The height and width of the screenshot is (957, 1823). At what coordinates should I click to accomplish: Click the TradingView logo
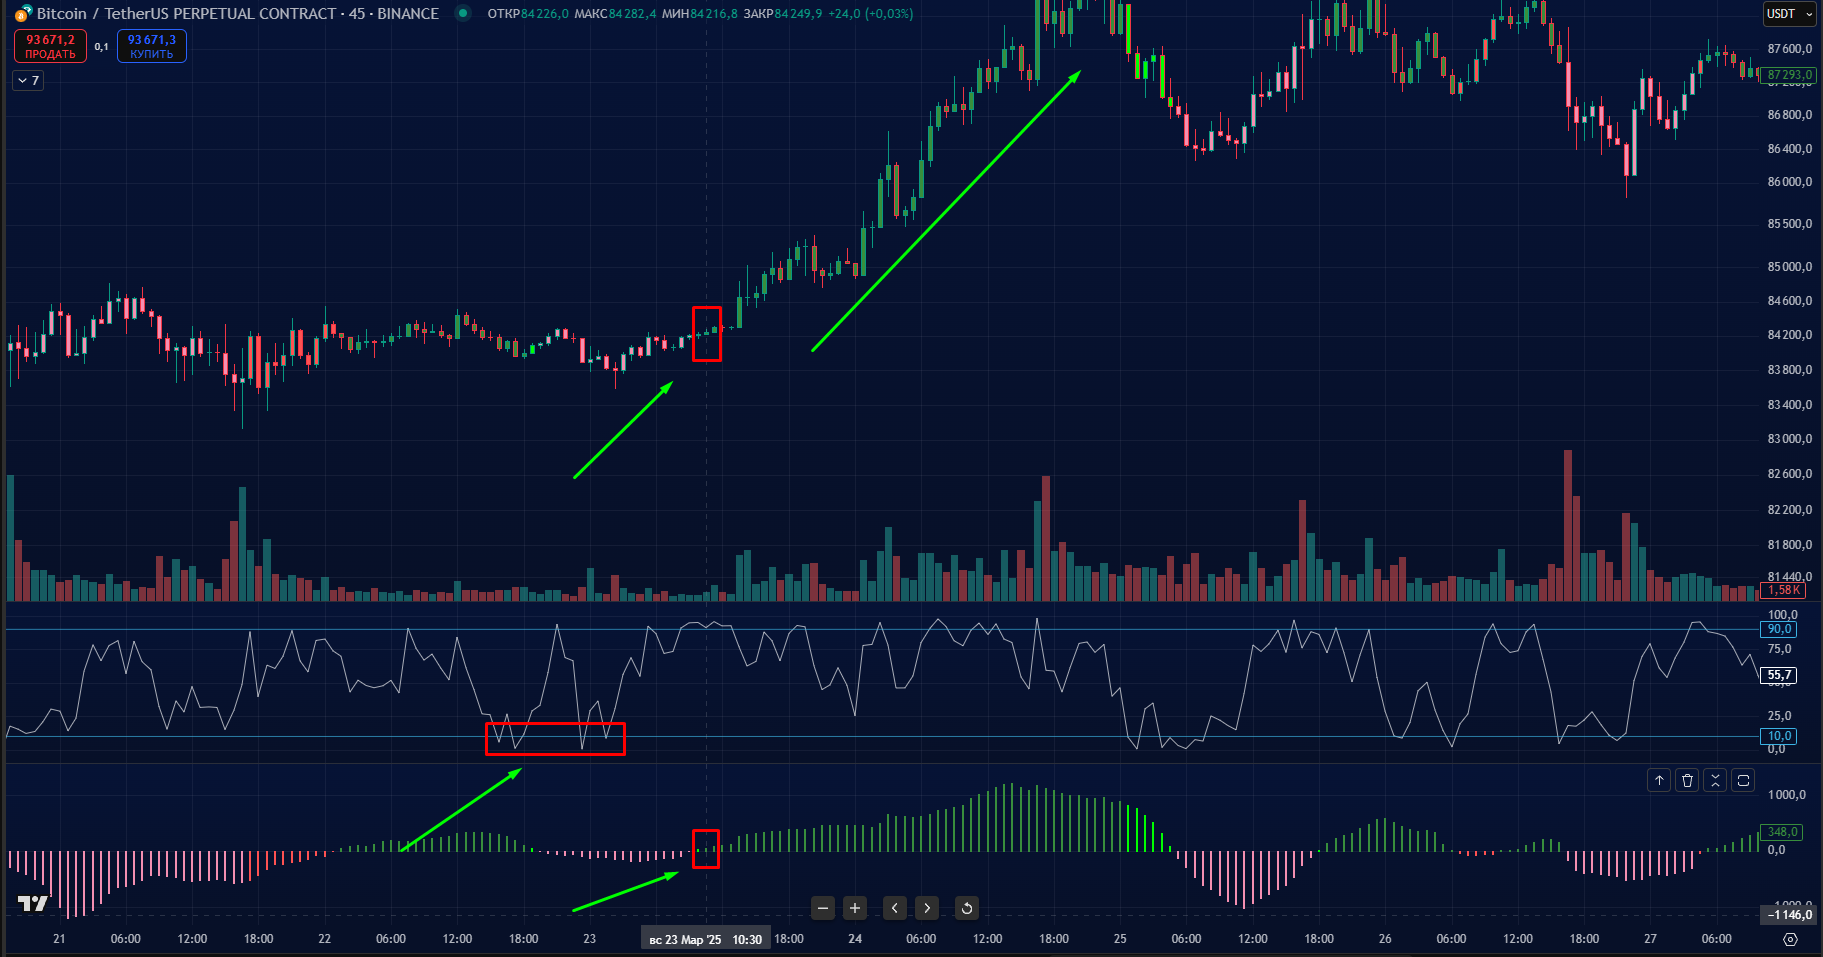pos(33,904)
